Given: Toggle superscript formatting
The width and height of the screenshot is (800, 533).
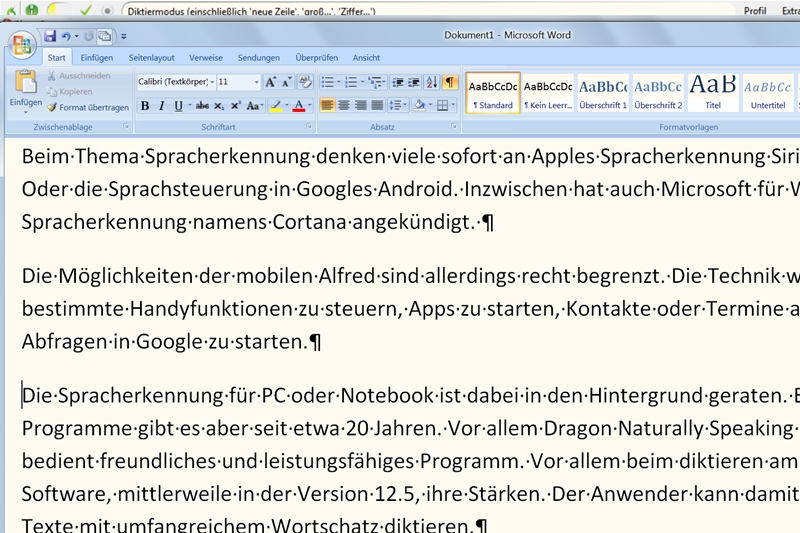Looking at the screenshot, I should pyautogui.click(x=235, y=106).
